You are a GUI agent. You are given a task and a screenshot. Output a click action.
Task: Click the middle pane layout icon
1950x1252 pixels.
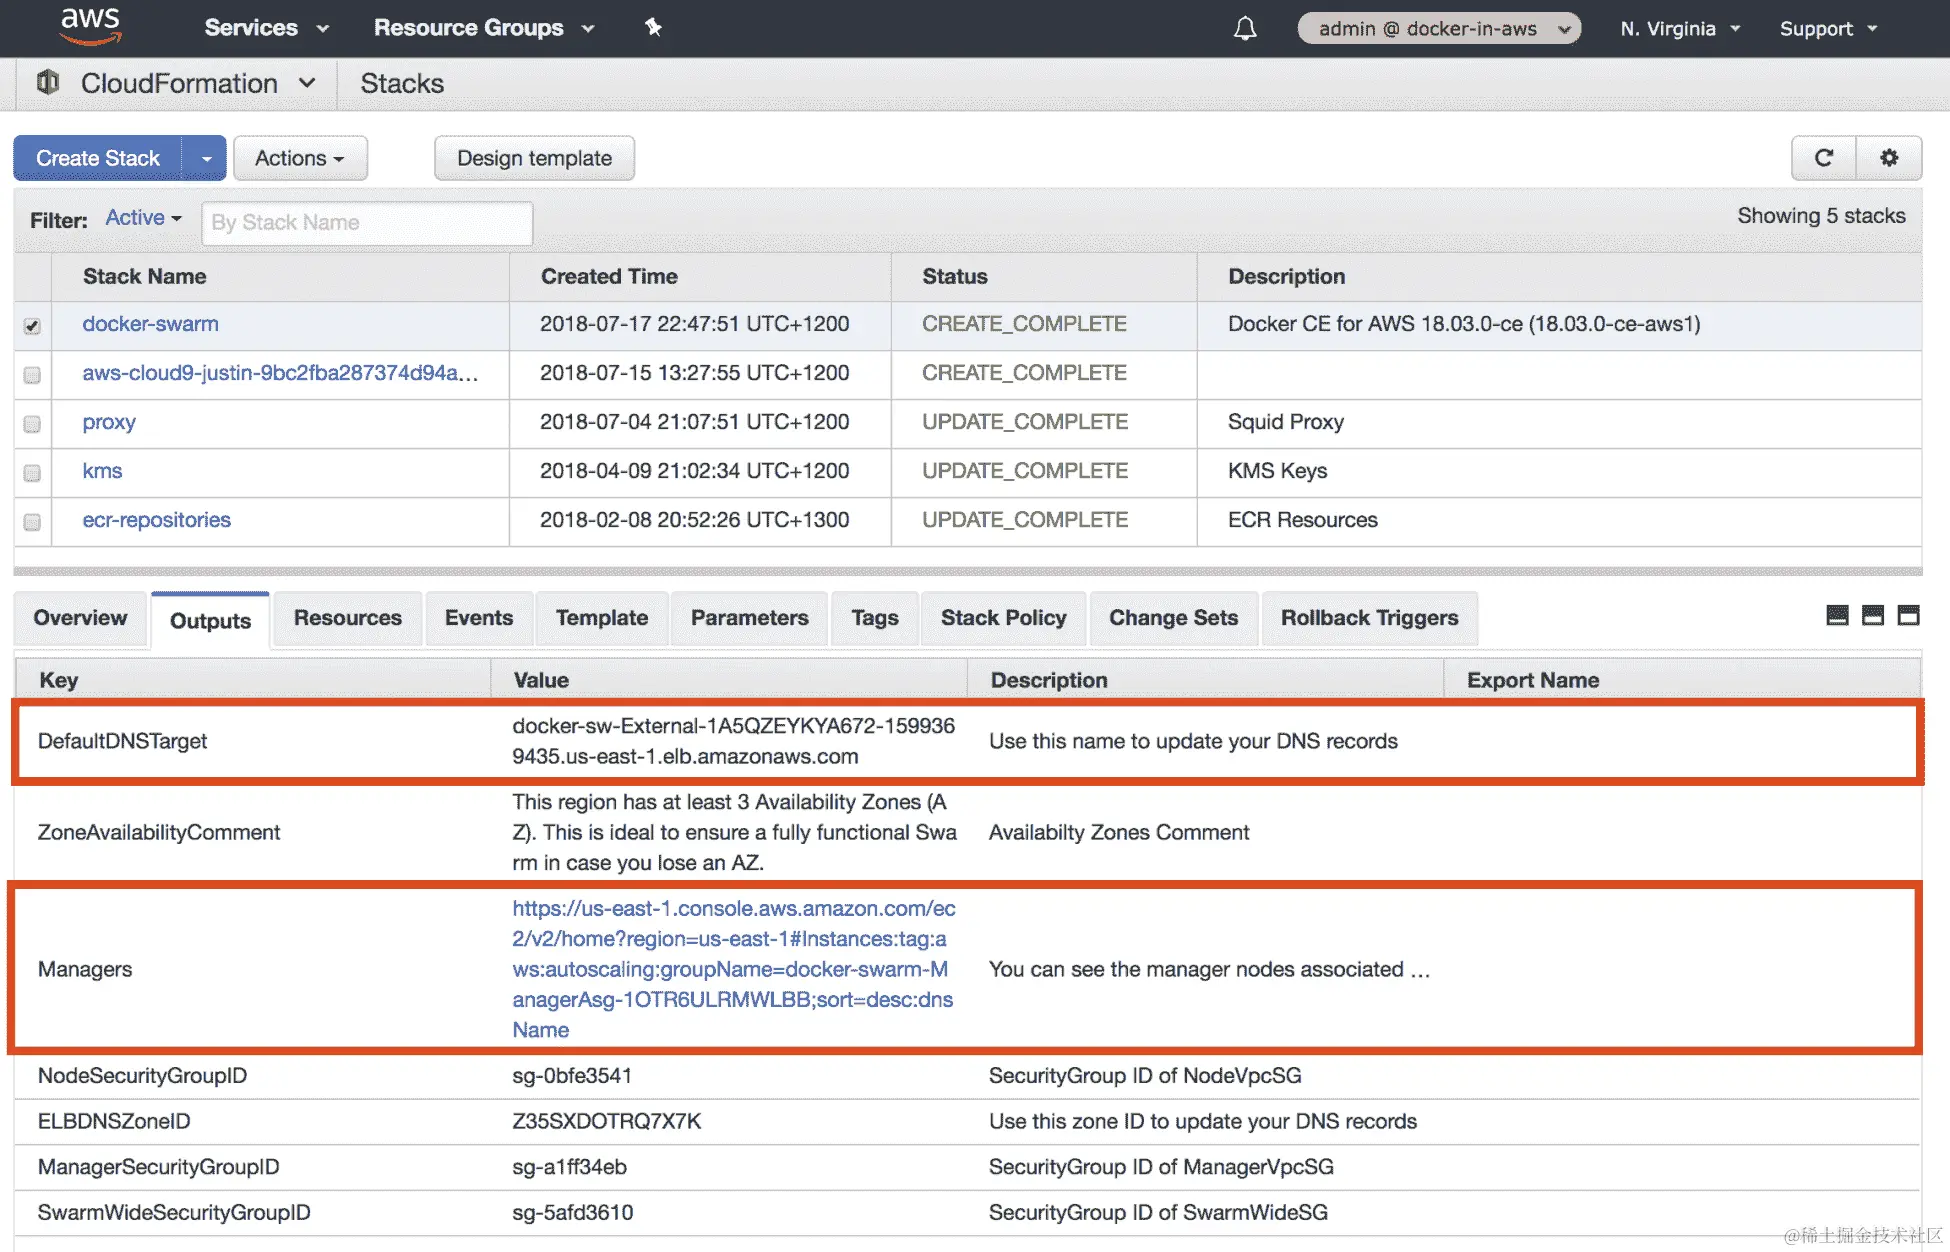pos(1873,616)
